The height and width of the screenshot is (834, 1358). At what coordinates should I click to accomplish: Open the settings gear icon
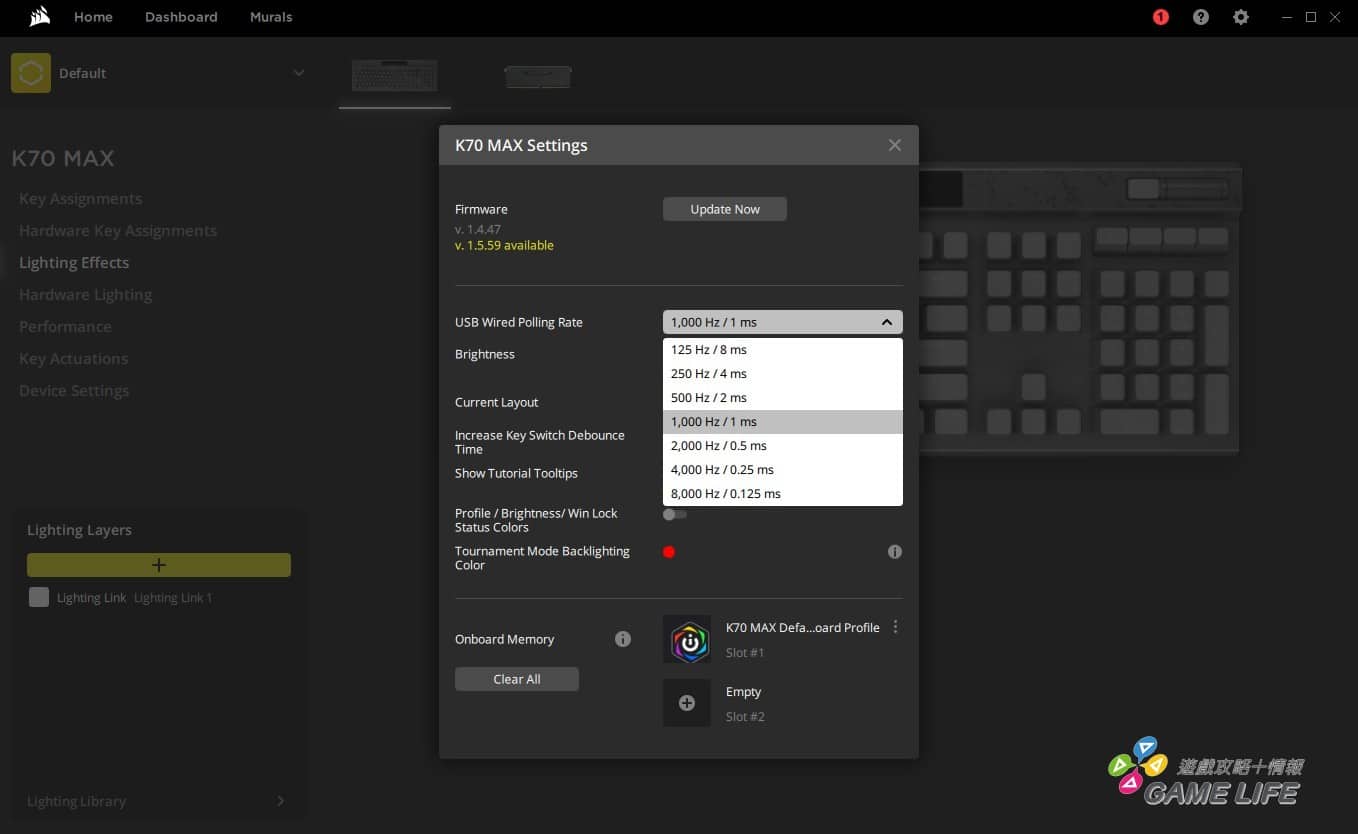[1240, 17]
